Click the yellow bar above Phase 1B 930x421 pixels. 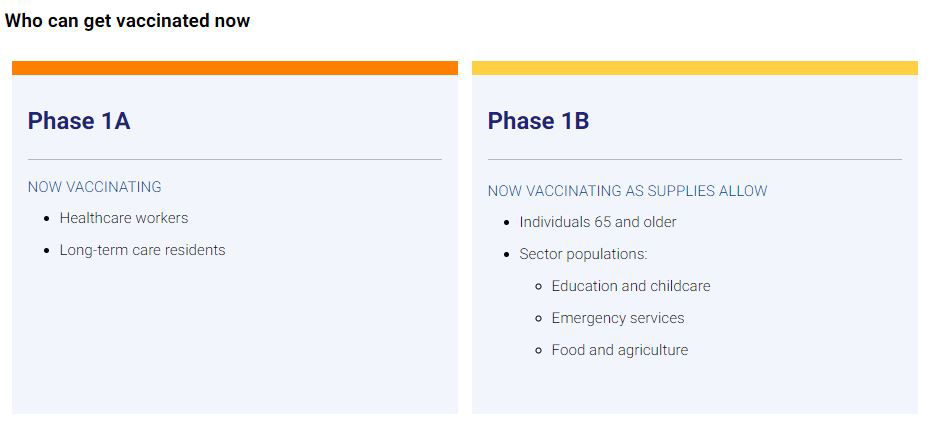(x=694, y=68)
